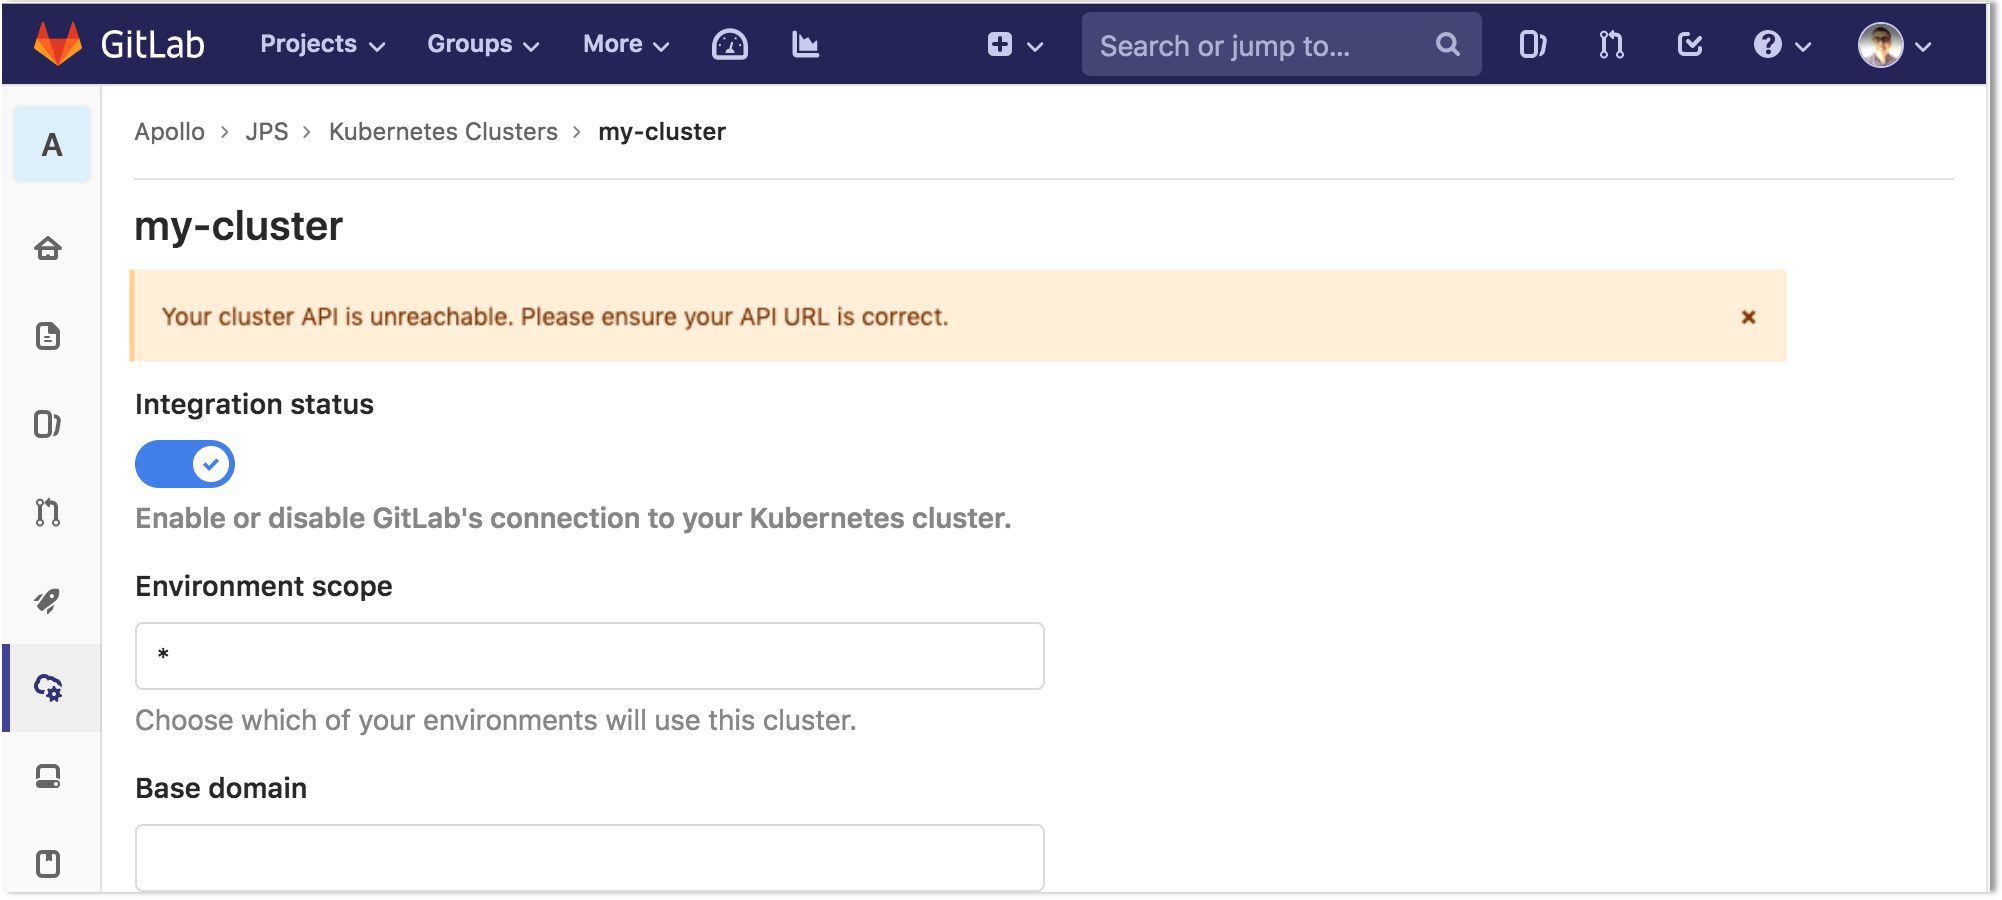Open the new item plus dropdown
Screen dimensions: 2002x900
pos(1014,45)
